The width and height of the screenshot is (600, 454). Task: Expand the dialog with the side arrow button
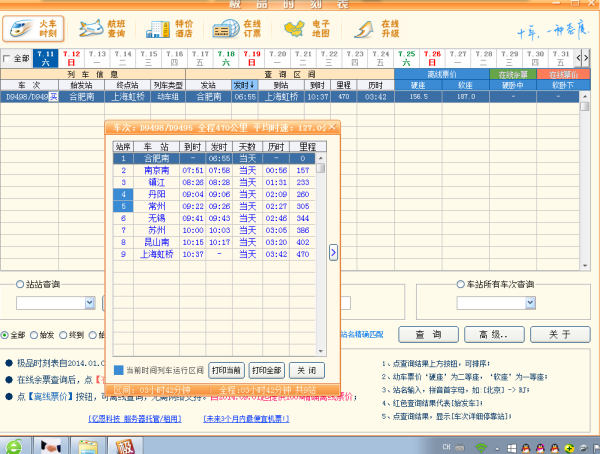coord(333,253)
